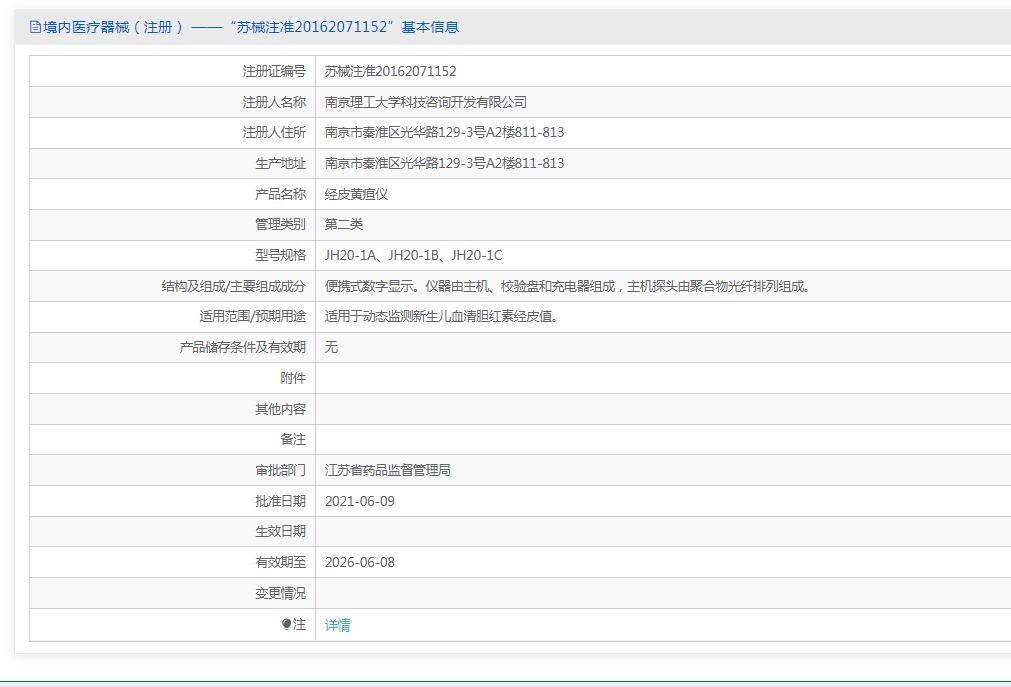This screenshot has height=687, width=1011.
Task: Click the 其他内容 label
Action: click(x=280, y=409)
